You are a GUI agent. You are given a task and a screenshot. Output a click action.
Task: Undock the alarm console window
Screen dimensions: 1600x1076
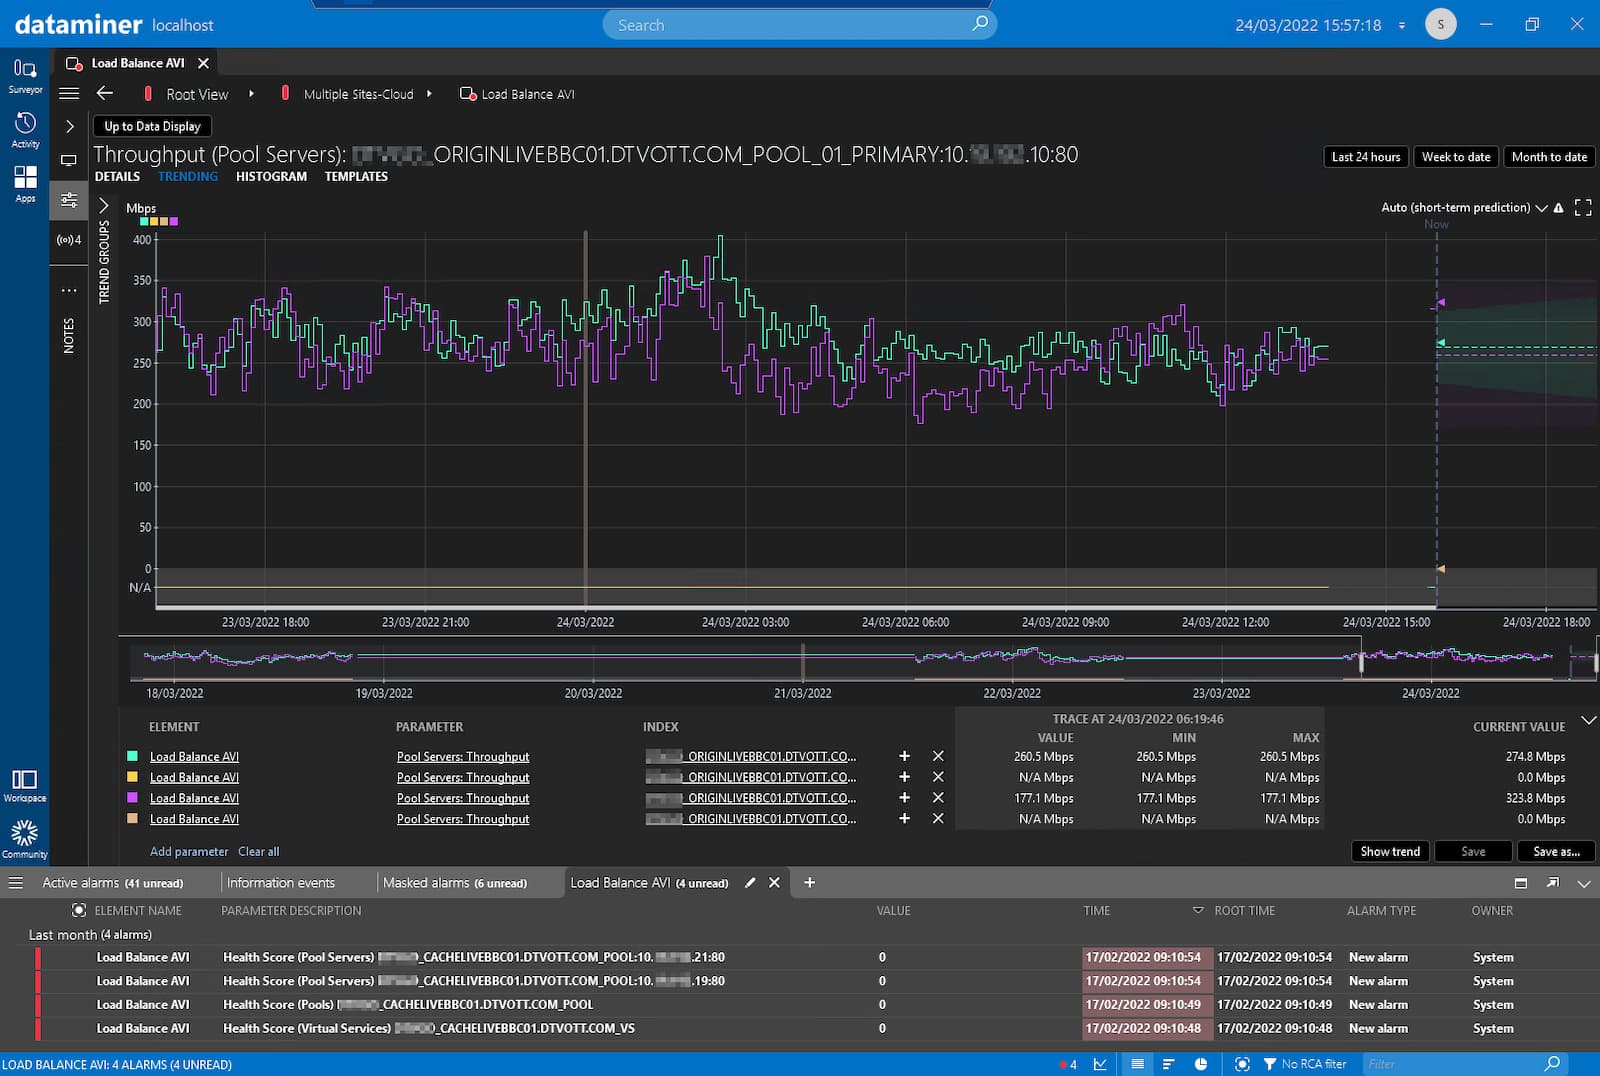(1553, 883)
